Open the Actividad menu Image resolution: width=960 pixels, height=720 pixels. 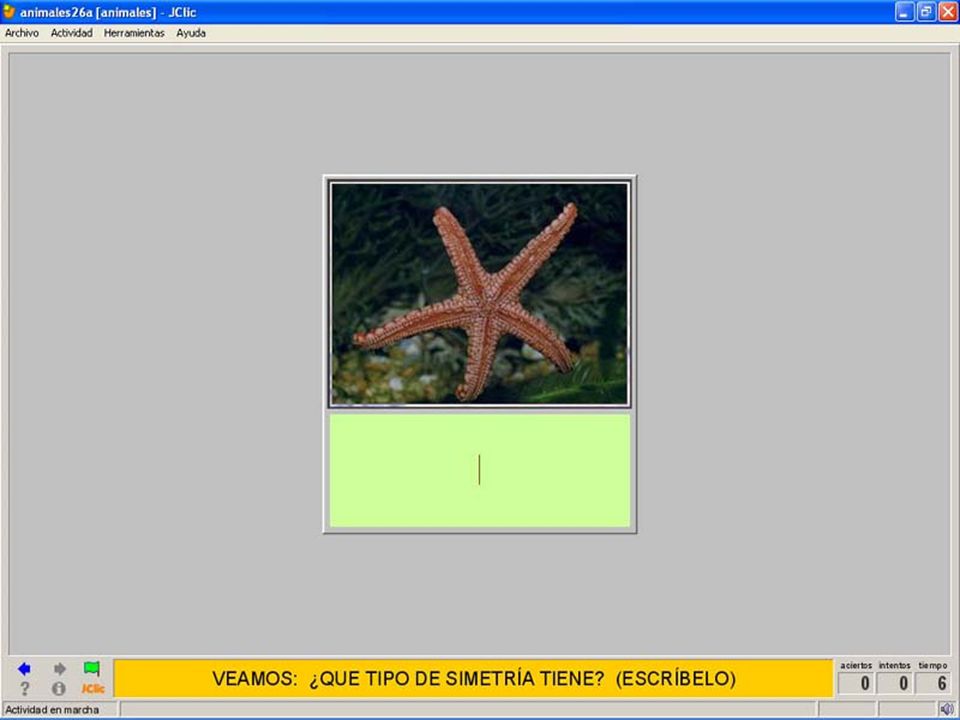72,33
